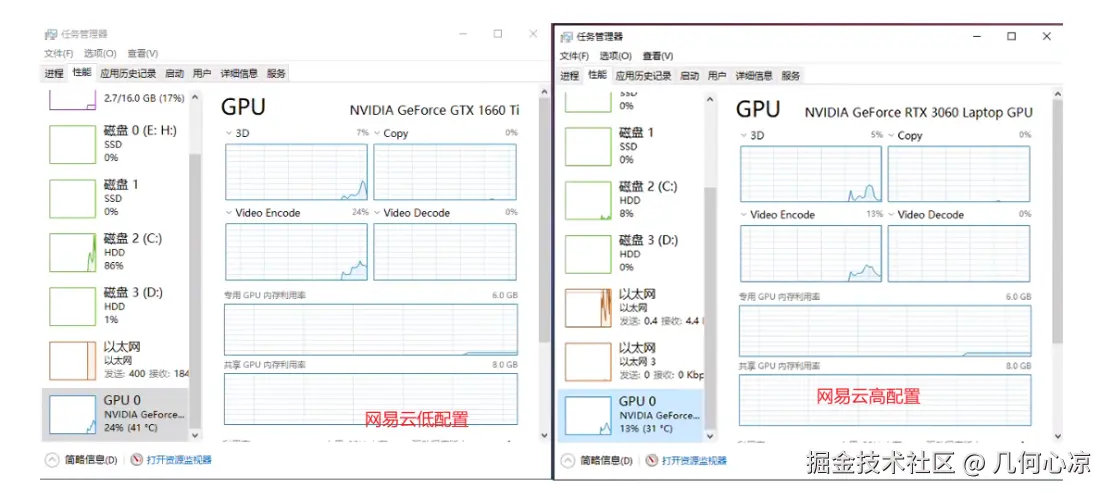Close the right Task Manager window

[1047, 36]
